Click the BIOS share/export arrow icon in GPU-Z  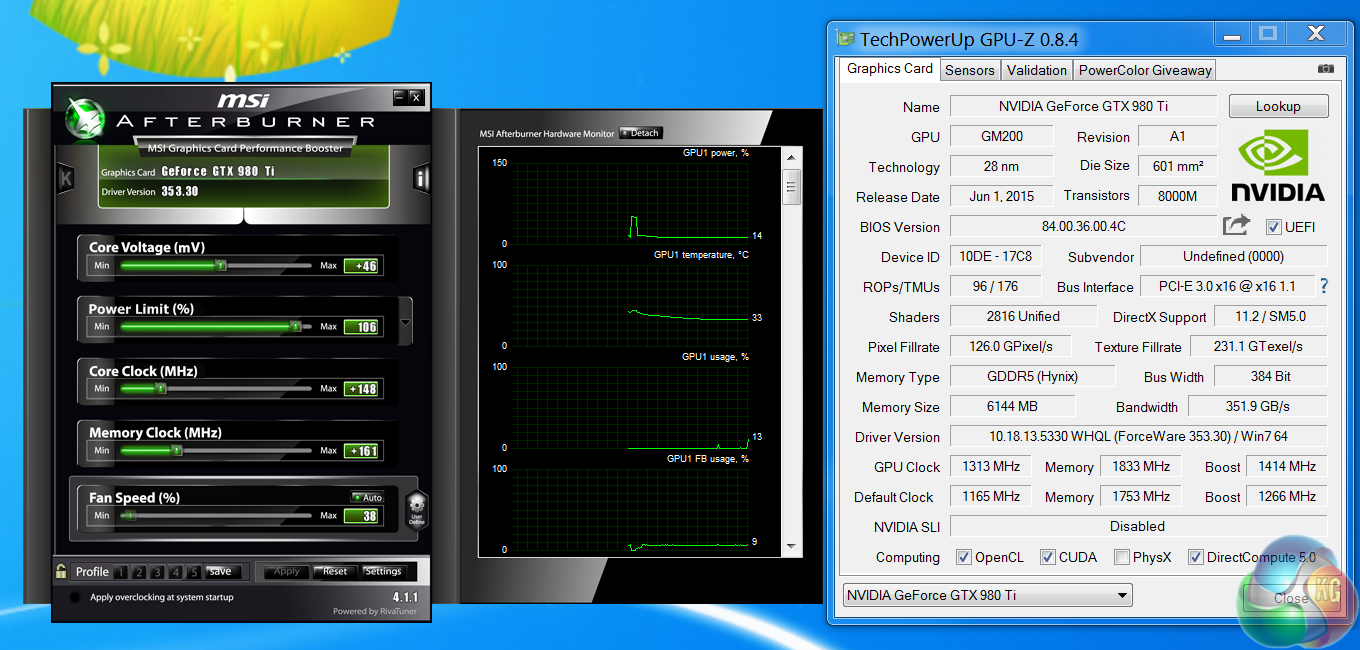(x=1236, y=226)
